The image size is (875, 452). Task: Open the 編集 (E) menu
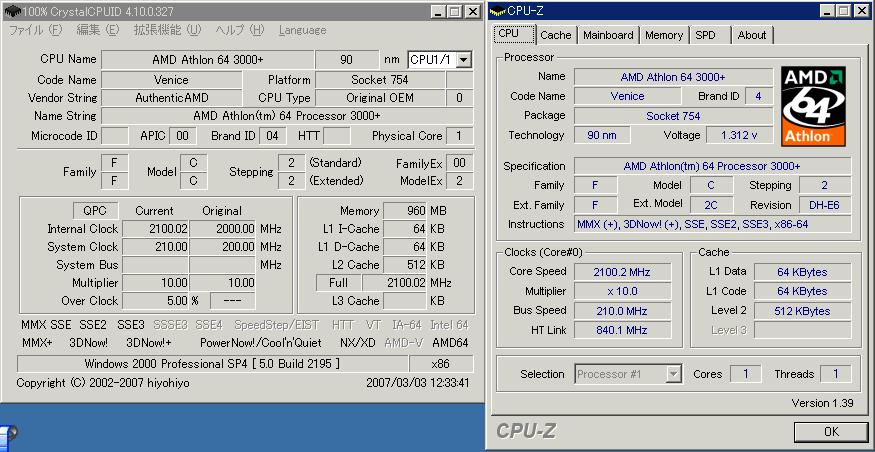pos(98,30)
